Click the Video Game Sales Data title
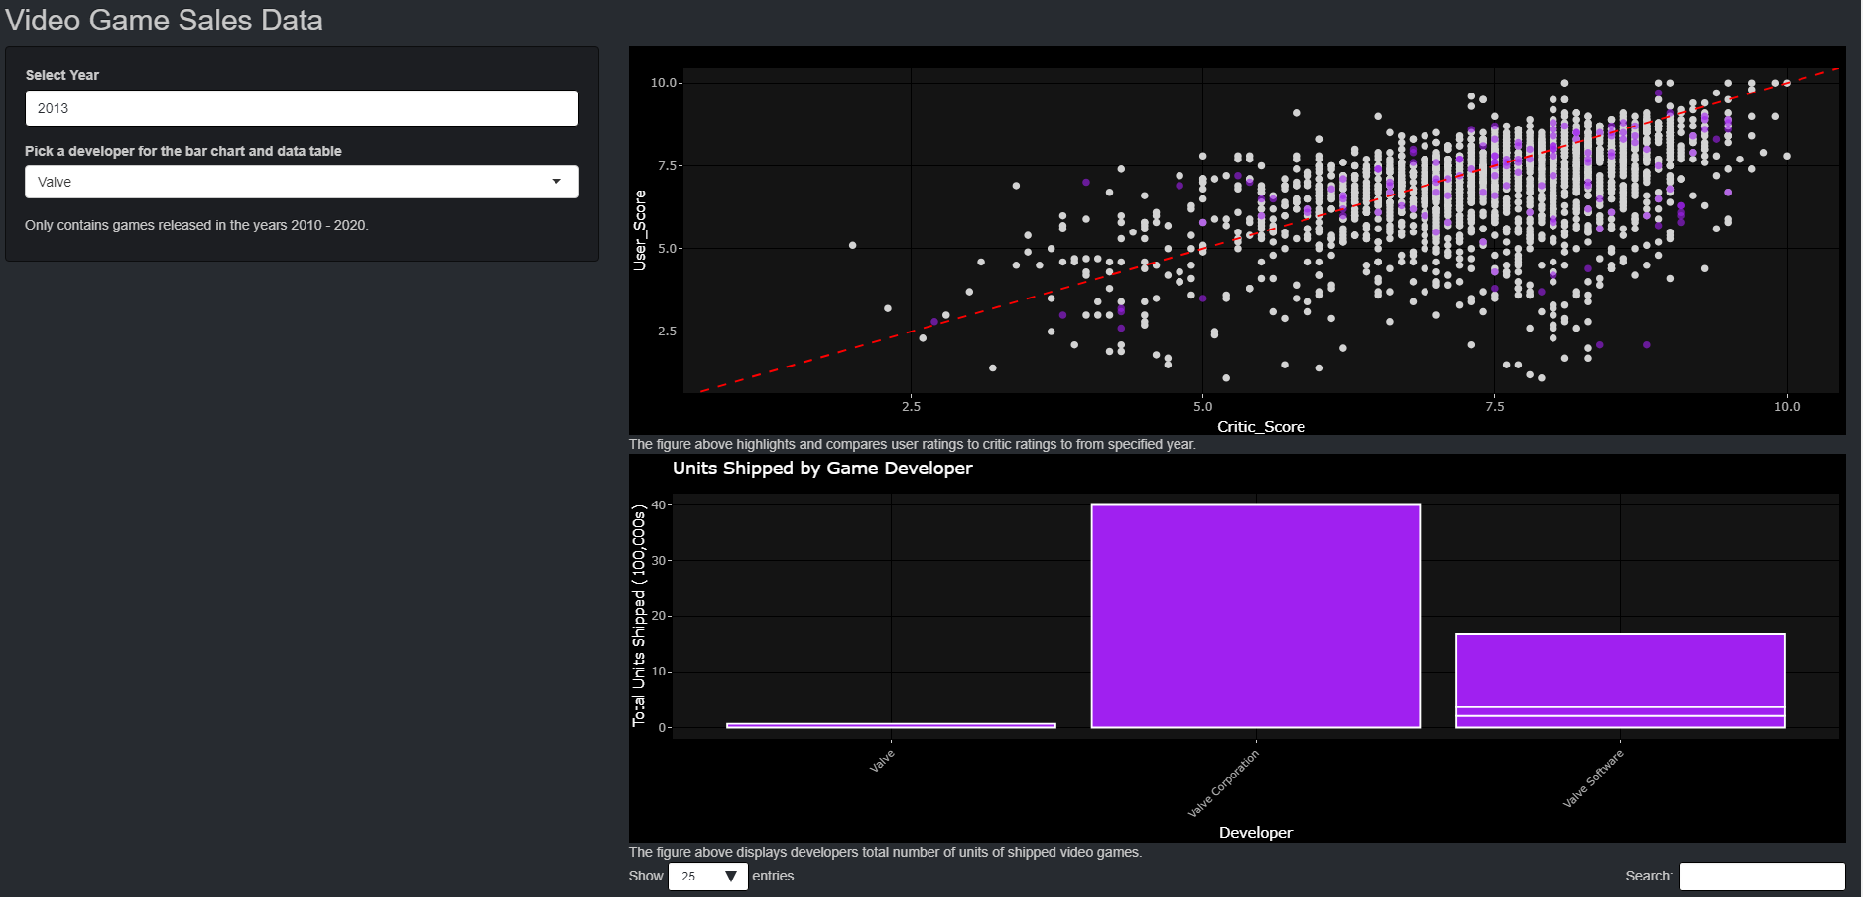This screenshot has height=897, width=1863. point(164,20)
